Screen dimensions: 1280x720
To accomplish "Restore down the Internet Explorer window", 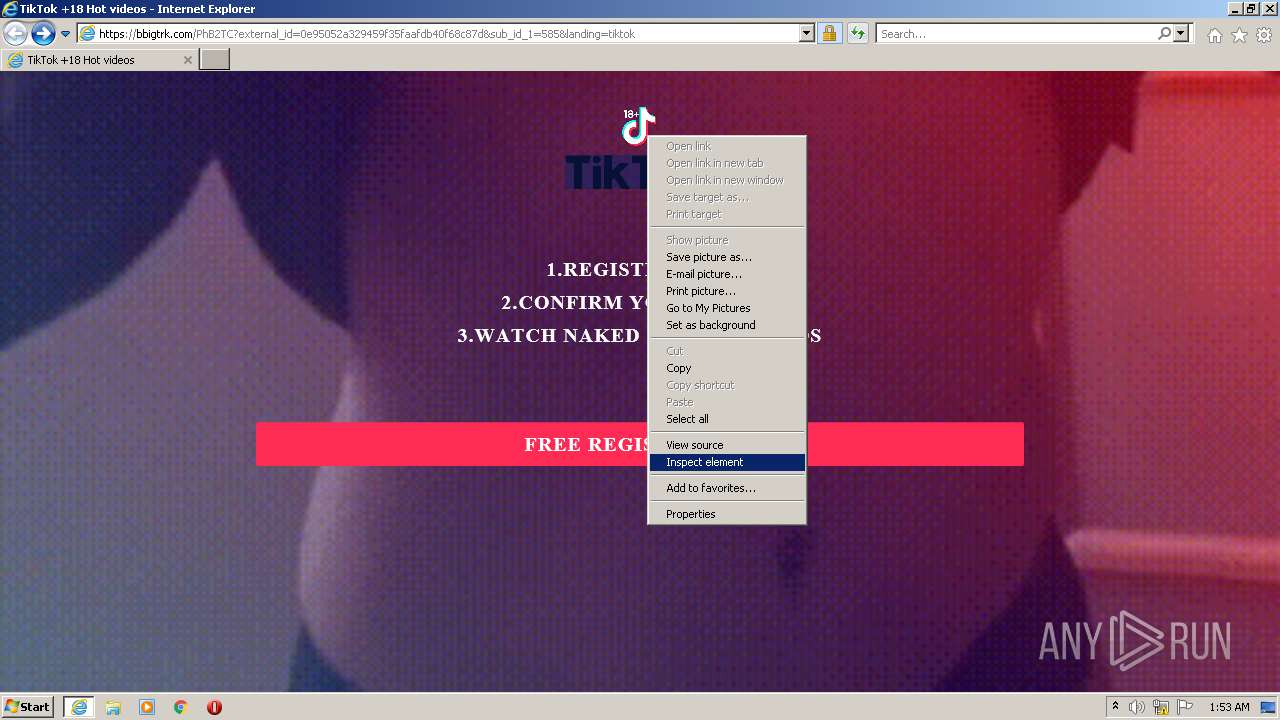I will coord(1251,9).
